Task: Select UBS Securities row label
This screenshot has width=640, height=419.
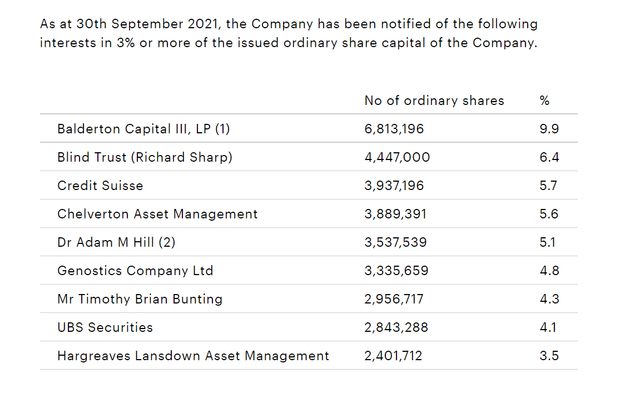Action: coord(105,327)
